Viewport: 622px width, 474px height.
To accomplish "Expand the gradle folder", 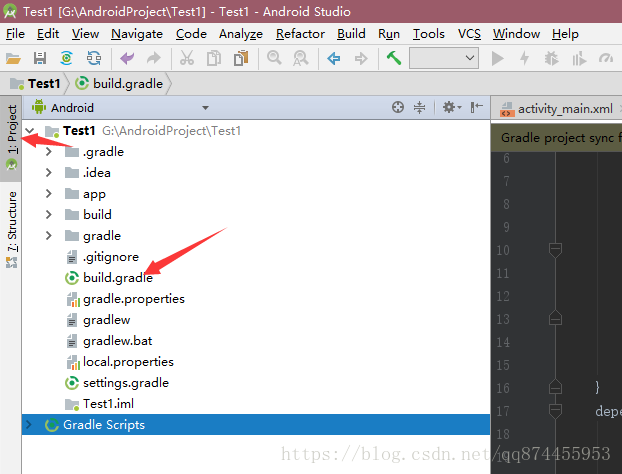I will pos(49,236).
